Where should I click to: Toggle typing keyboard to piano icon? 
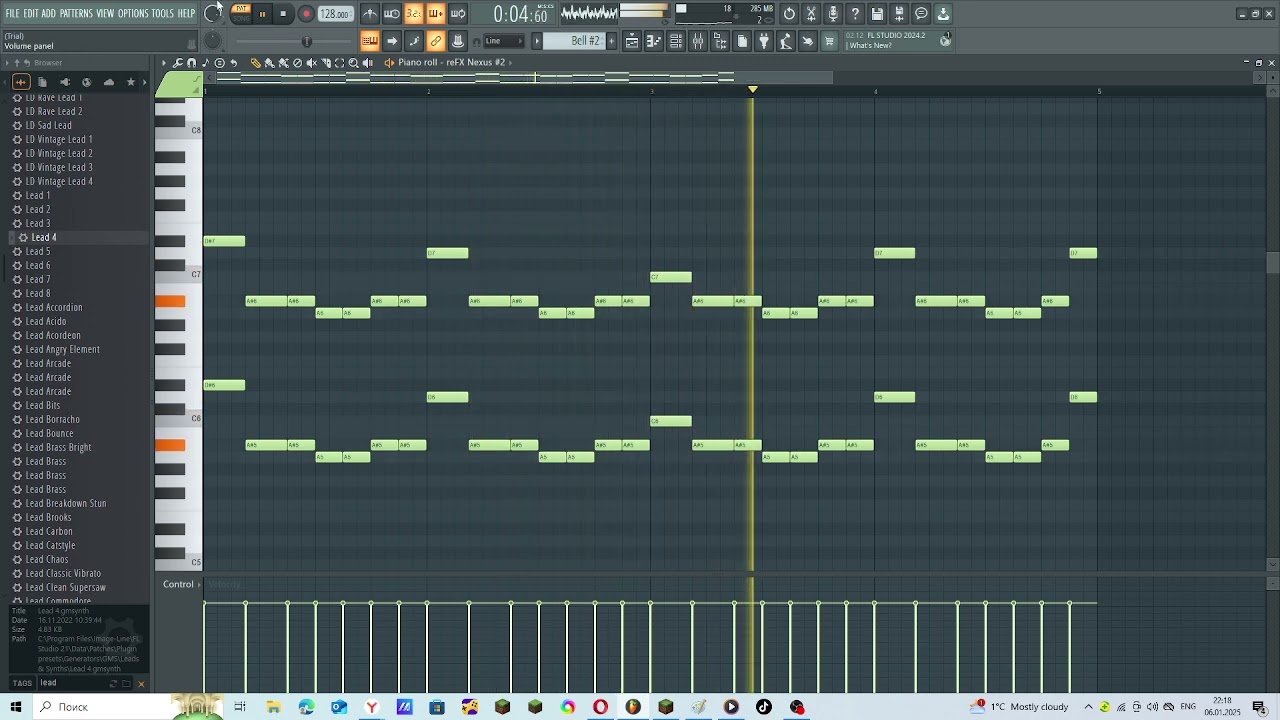click(x=370, y=41)
